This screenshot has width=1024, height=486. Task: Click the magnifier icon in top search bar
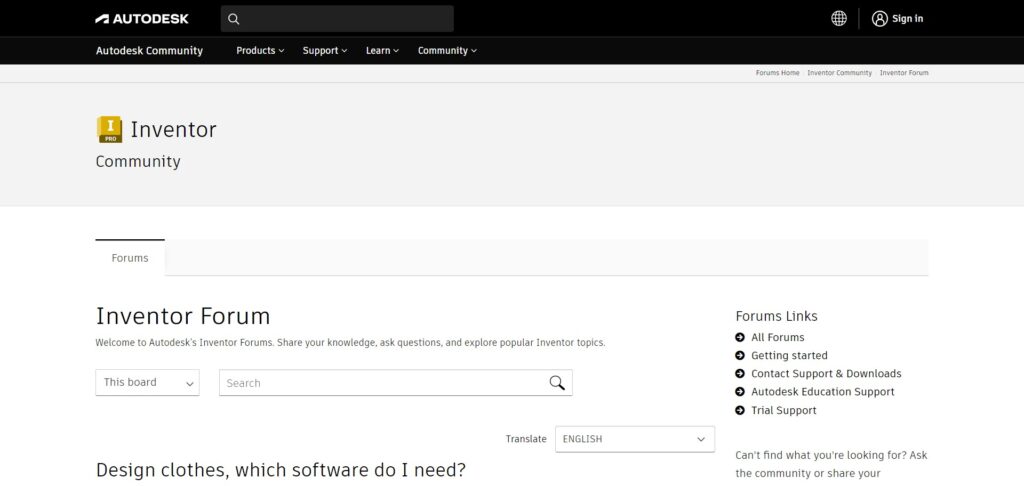(234, 19)
